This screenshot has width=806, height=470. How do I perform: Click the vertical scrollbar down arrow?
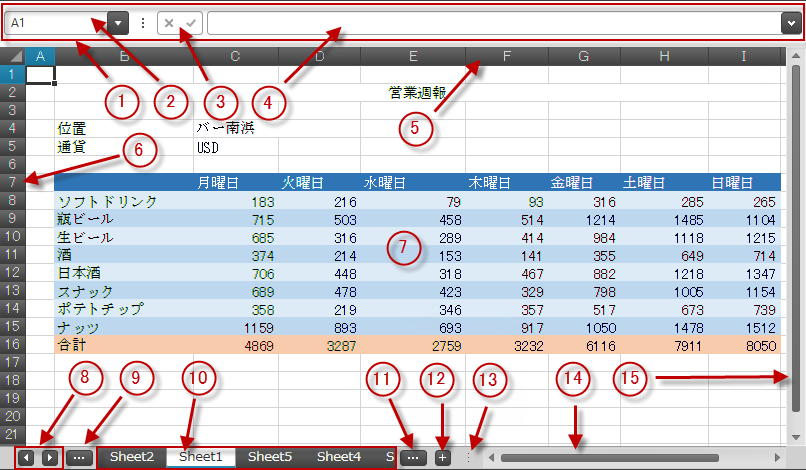[796, 436]
